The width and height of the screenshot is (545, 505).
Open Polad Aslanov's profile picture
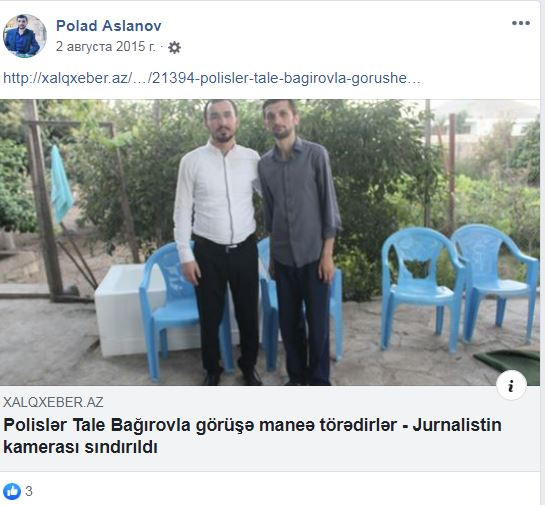pyautogui.click(x=24, y=35)
